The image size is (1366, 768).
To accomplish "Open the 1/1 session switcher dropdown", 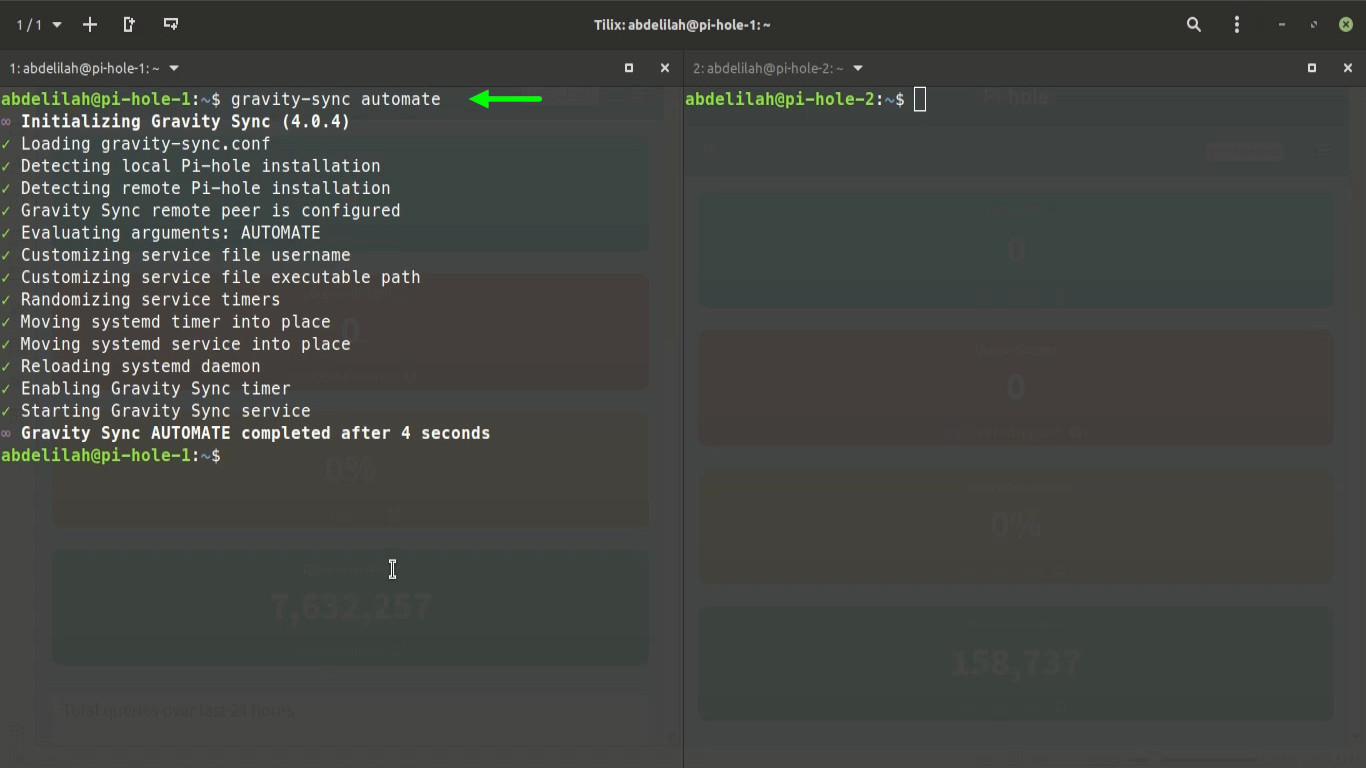I will [x=39, y=24].
